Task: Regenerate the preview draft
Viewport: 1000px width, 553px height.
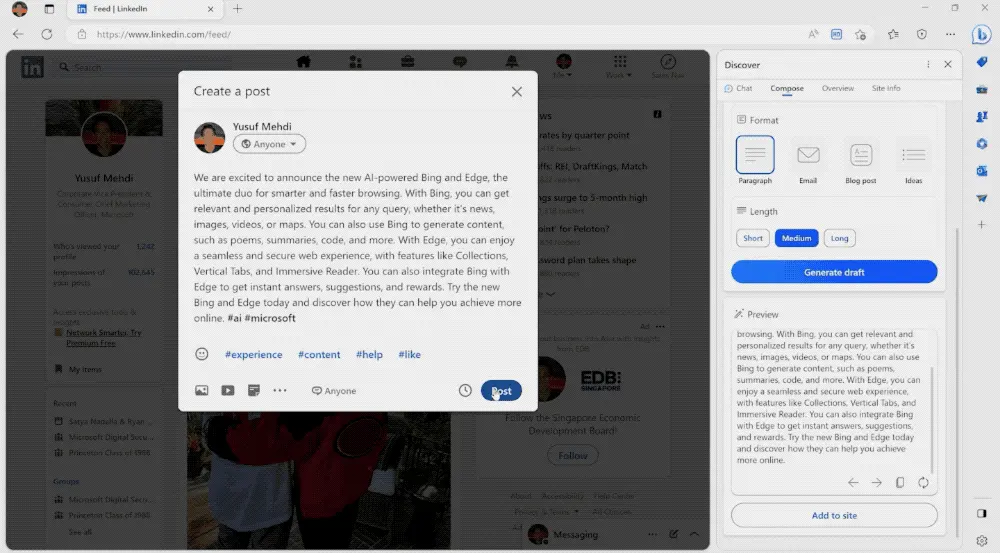Action: [923, 483]
